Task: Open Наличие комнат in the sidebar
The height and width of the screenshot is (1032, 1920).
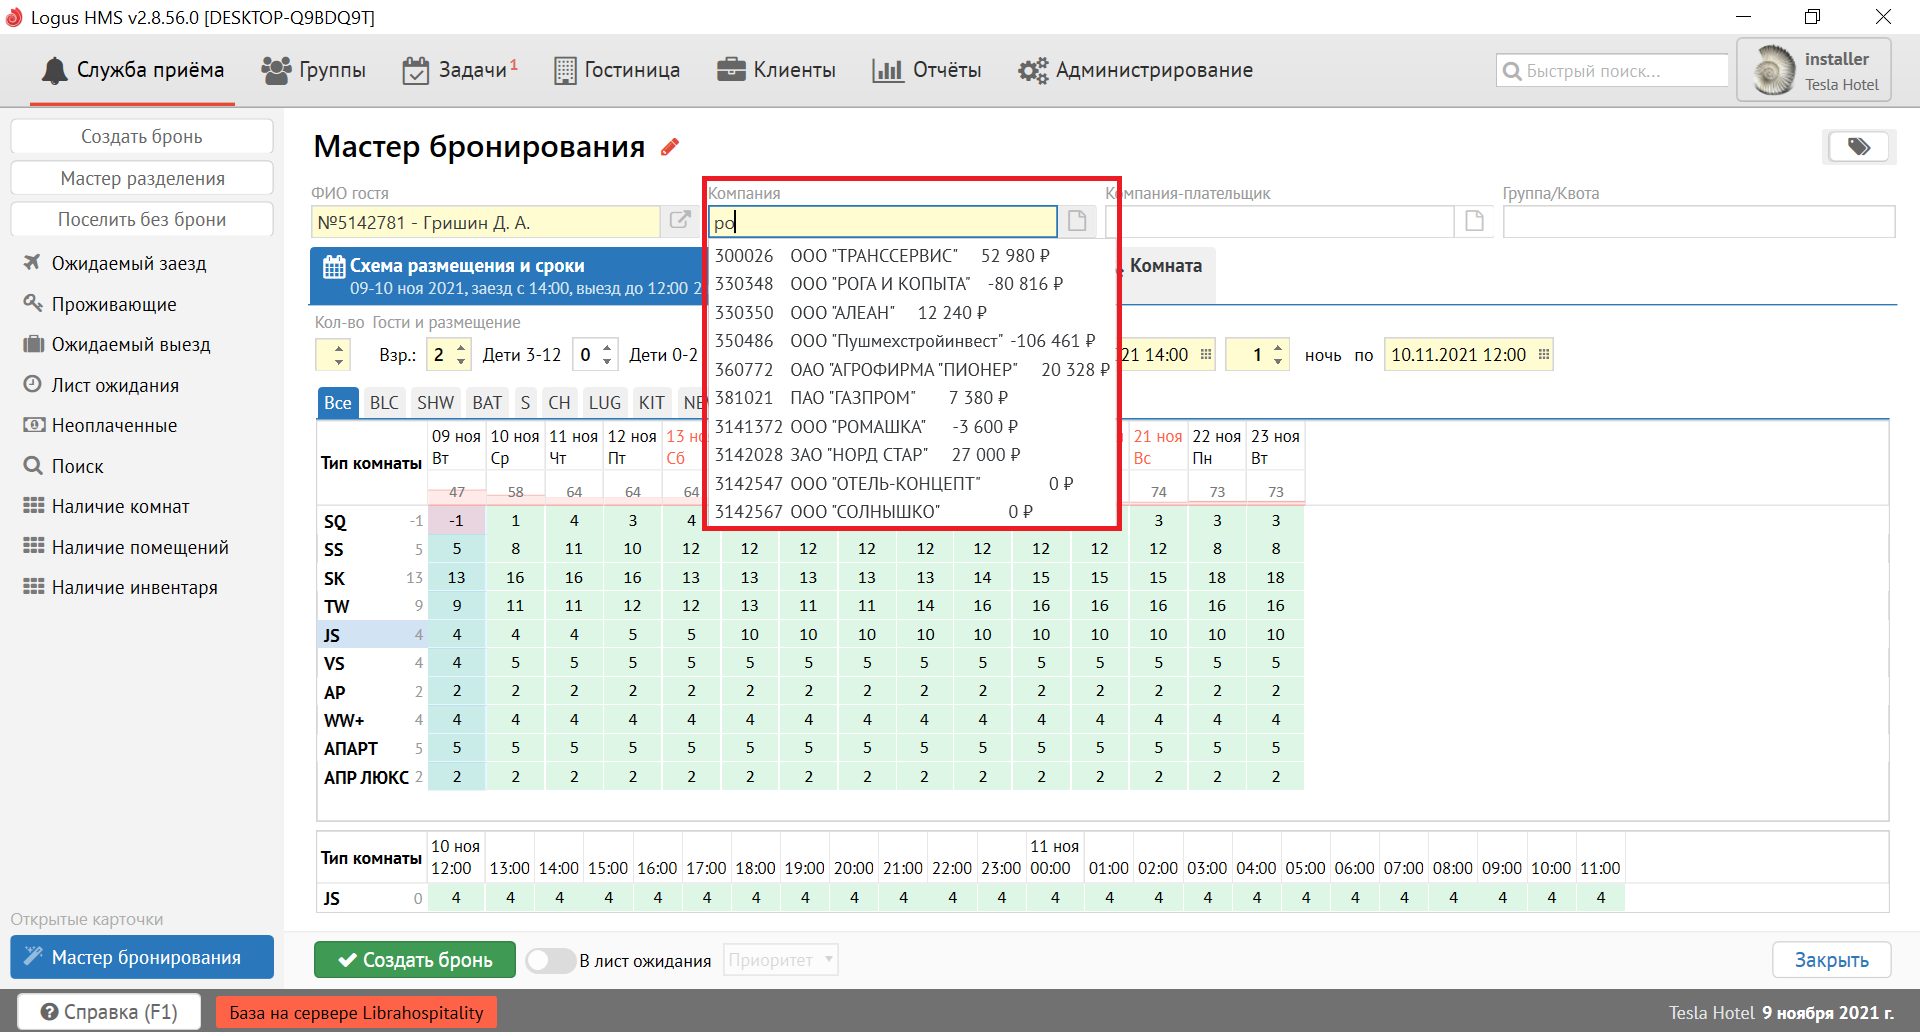Action: tap(120, 507)
